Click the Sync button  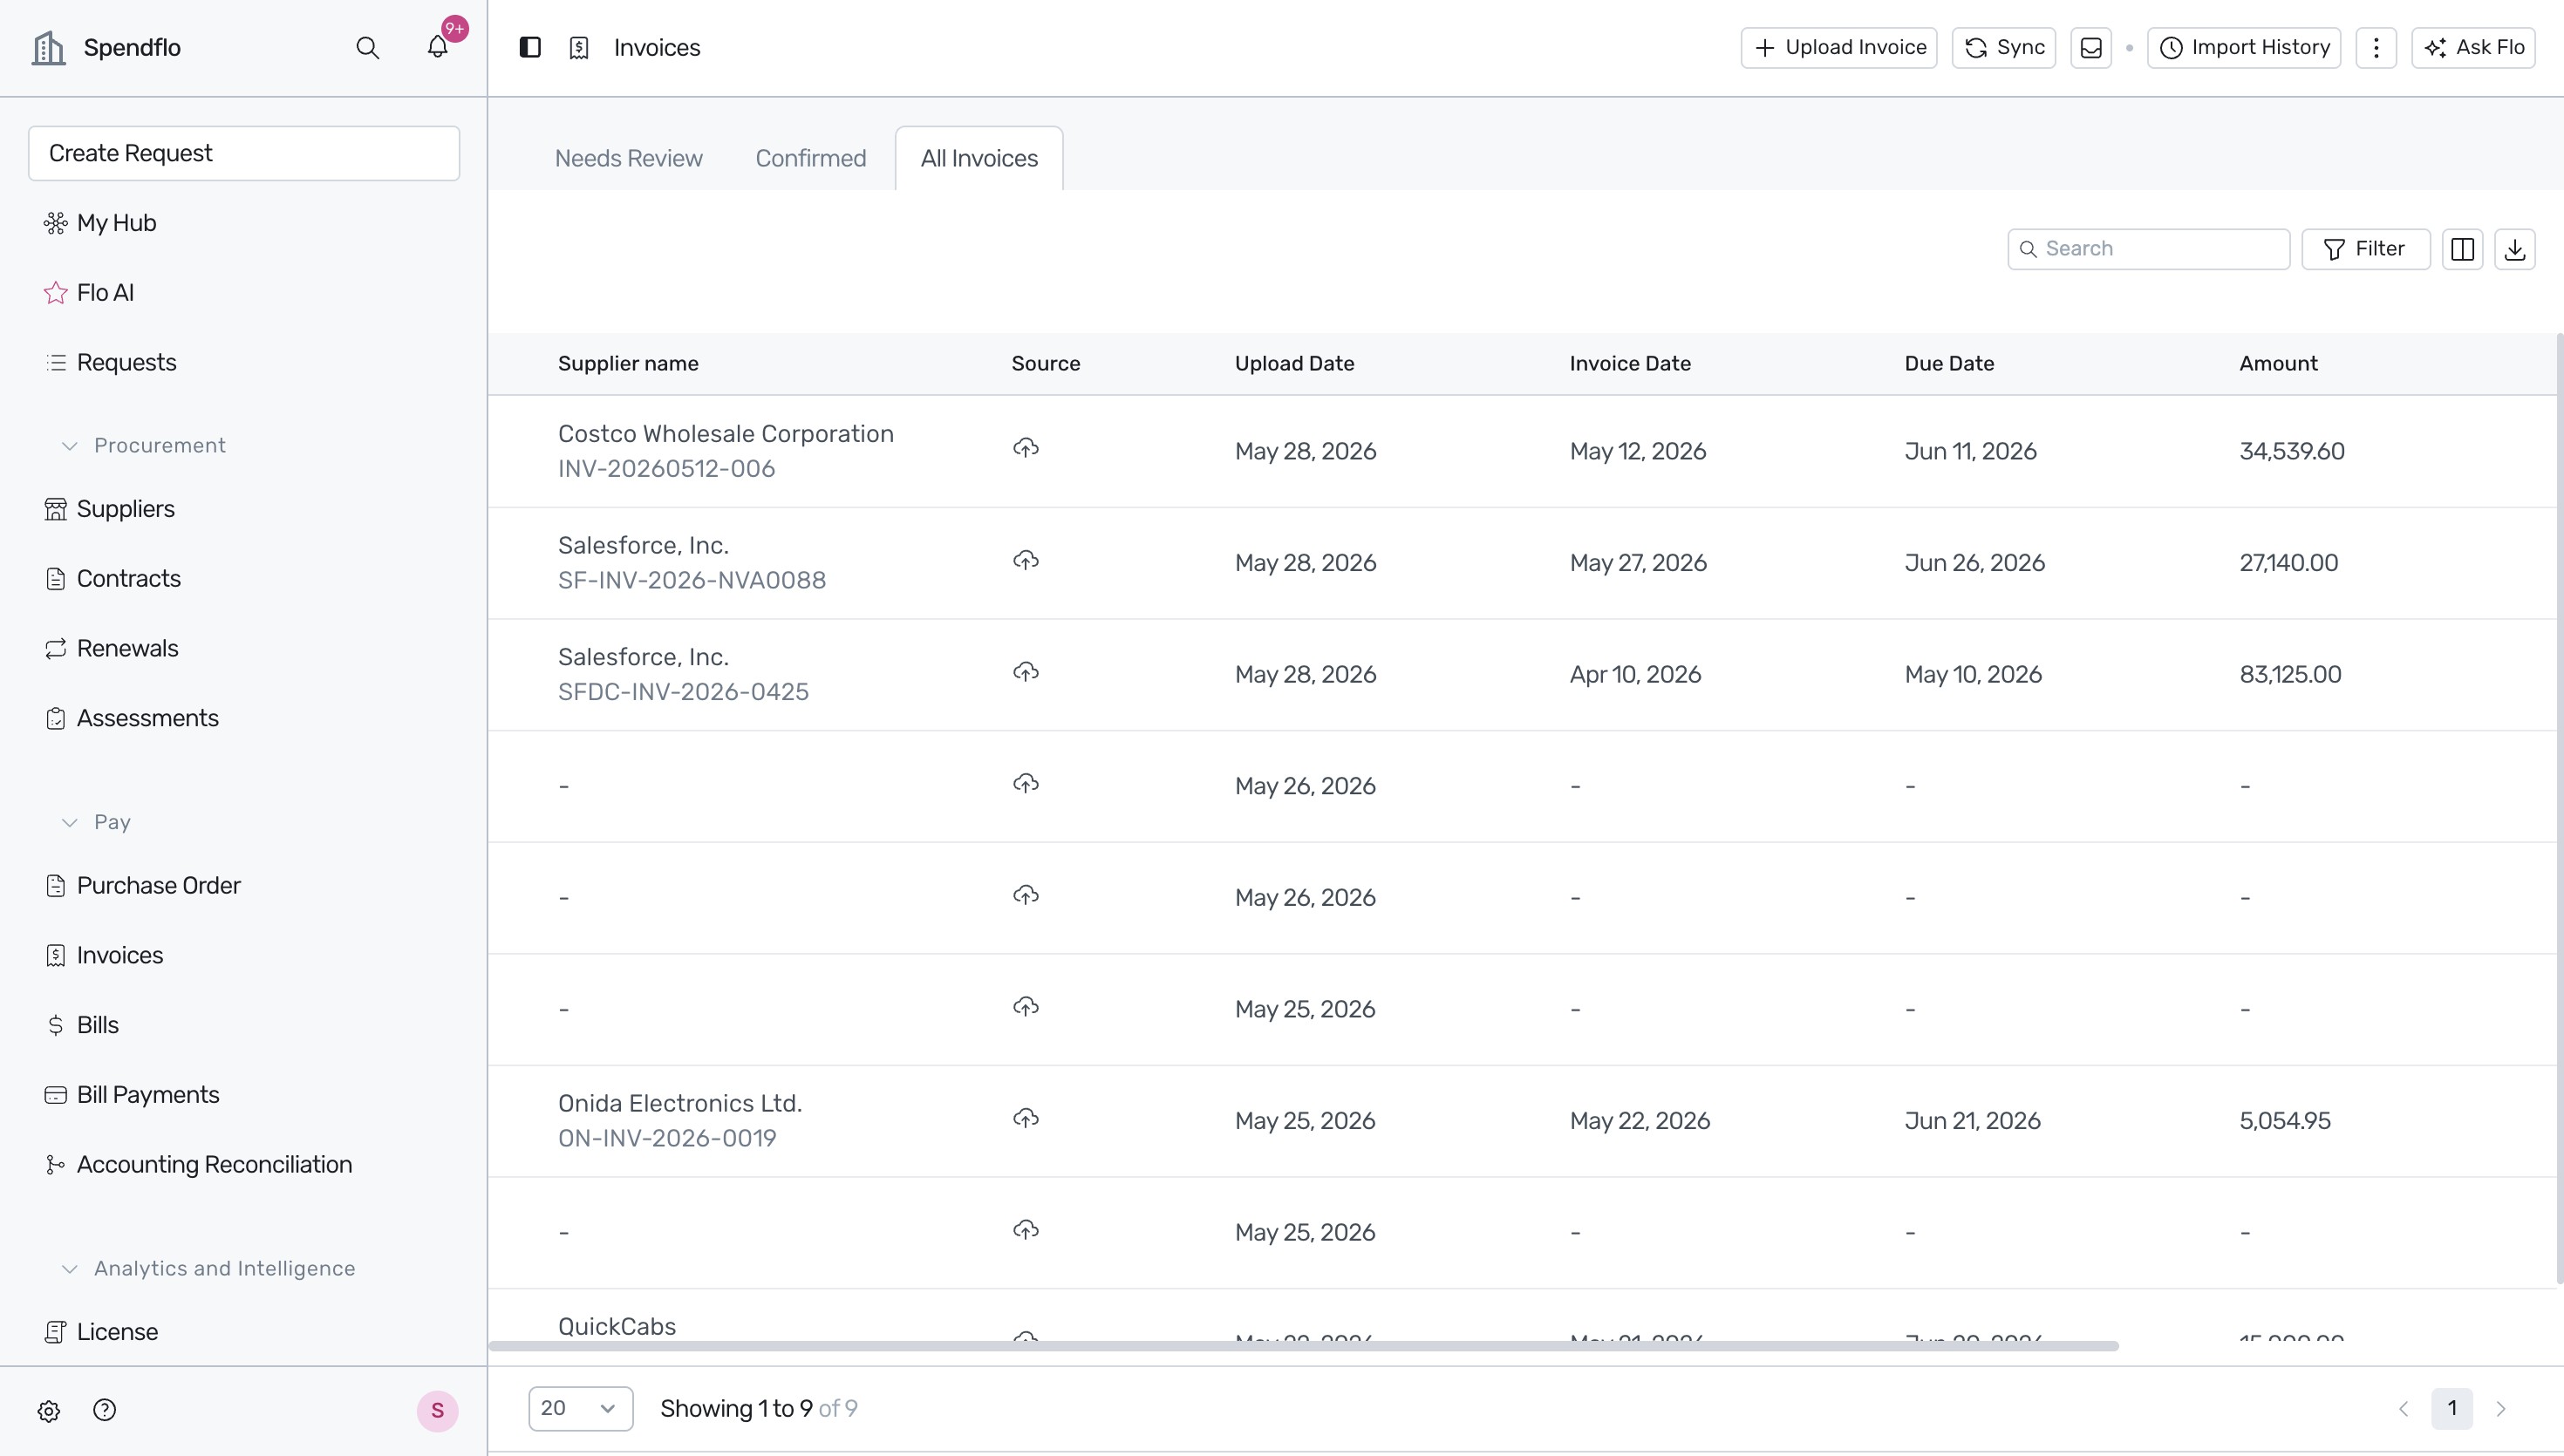pyautogui.click(x=2003, y=48)
